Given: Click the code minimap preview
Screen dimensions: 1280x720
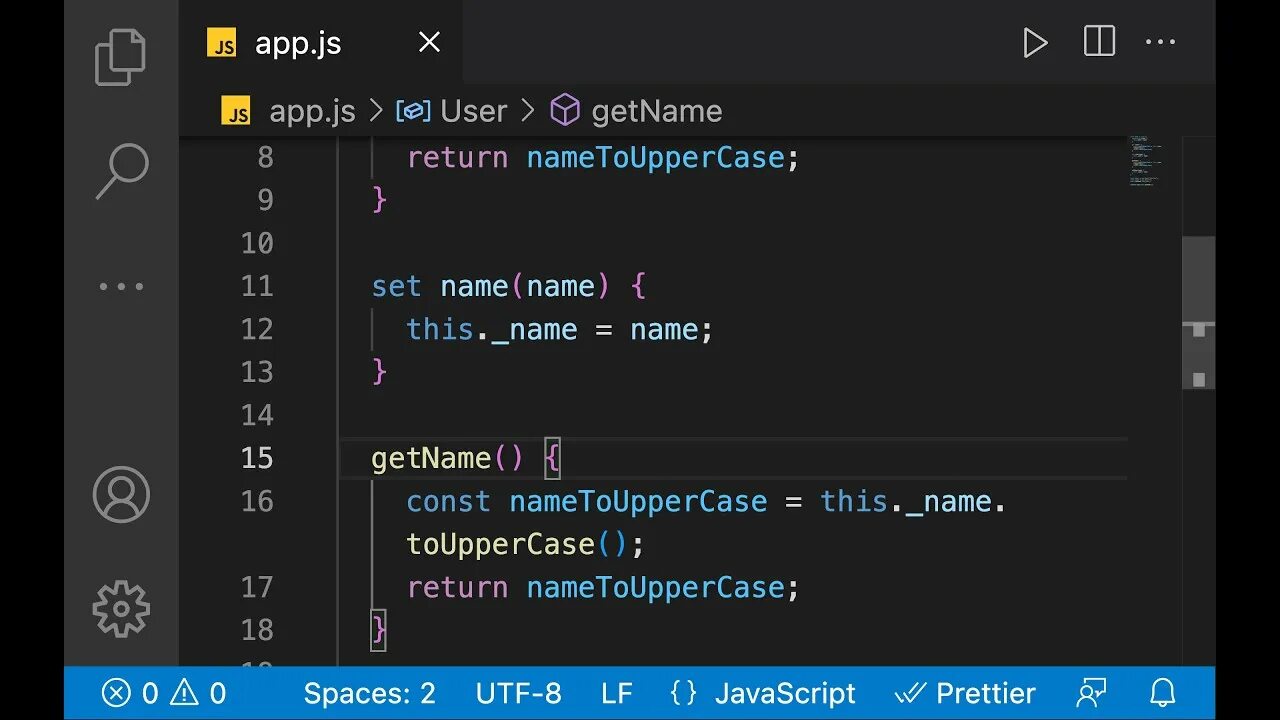Looking at the screenshot, I should [1144, 161].
